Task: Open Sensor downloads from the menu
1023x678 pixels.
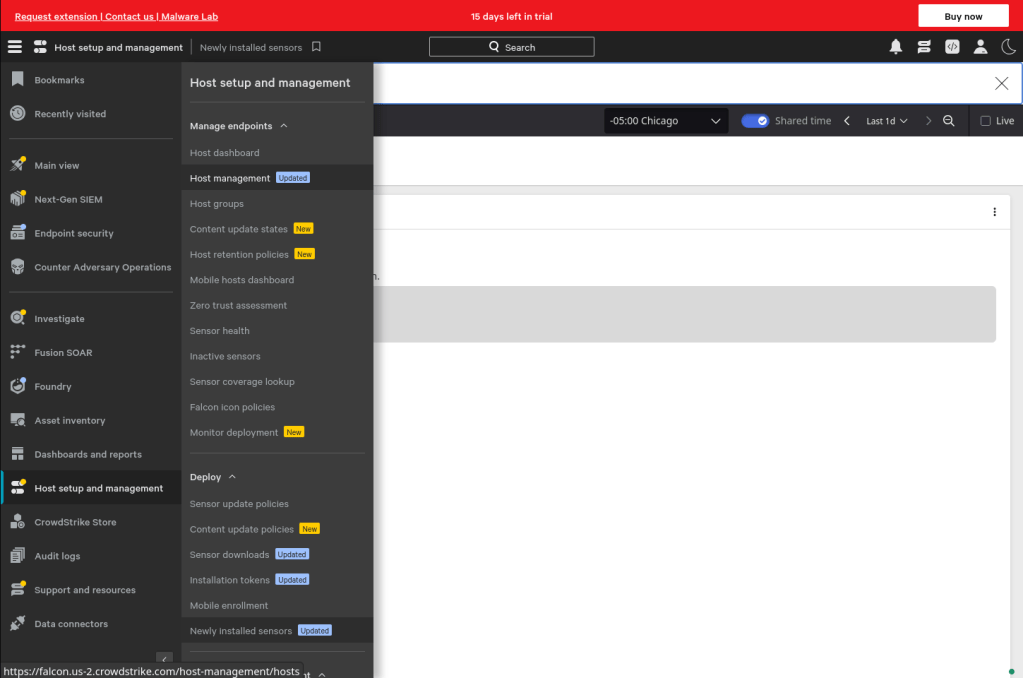Action: coord(229,554)
